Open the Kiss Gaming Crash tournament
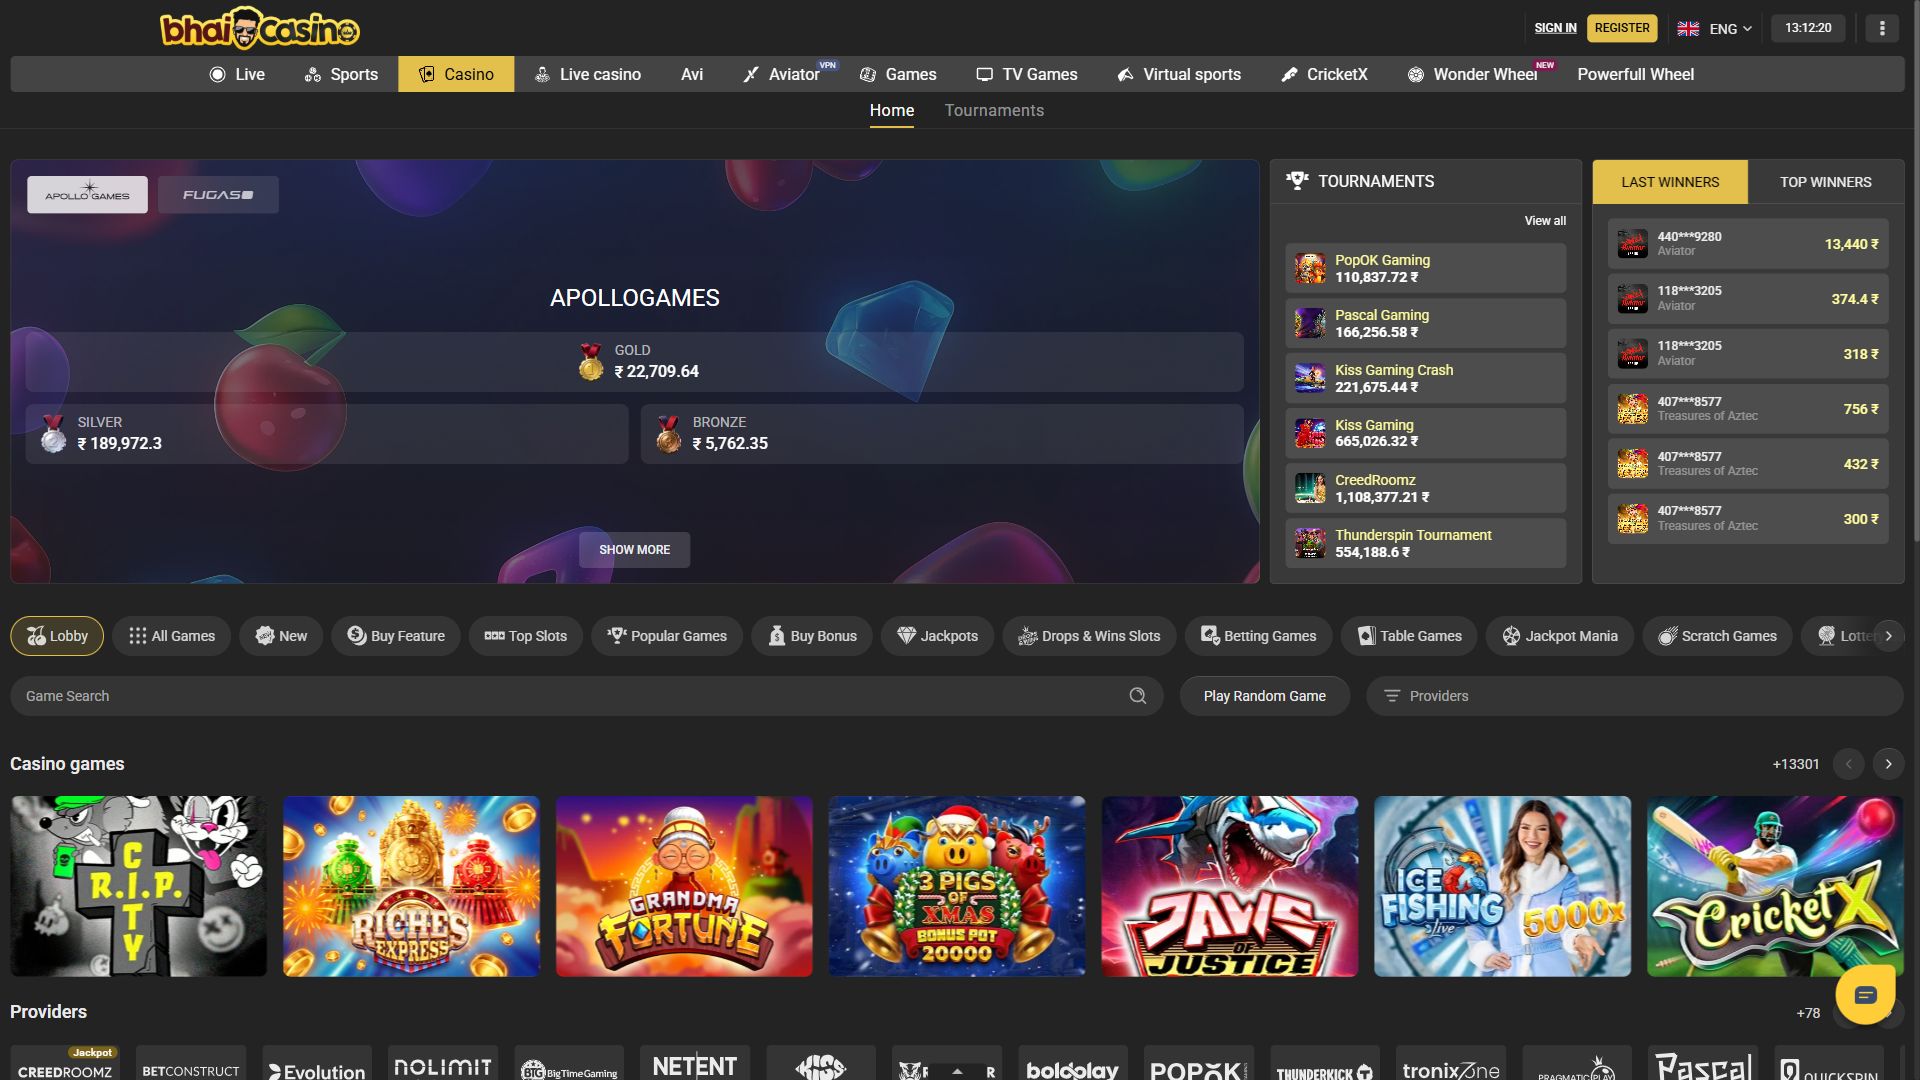 [1425, 378]
